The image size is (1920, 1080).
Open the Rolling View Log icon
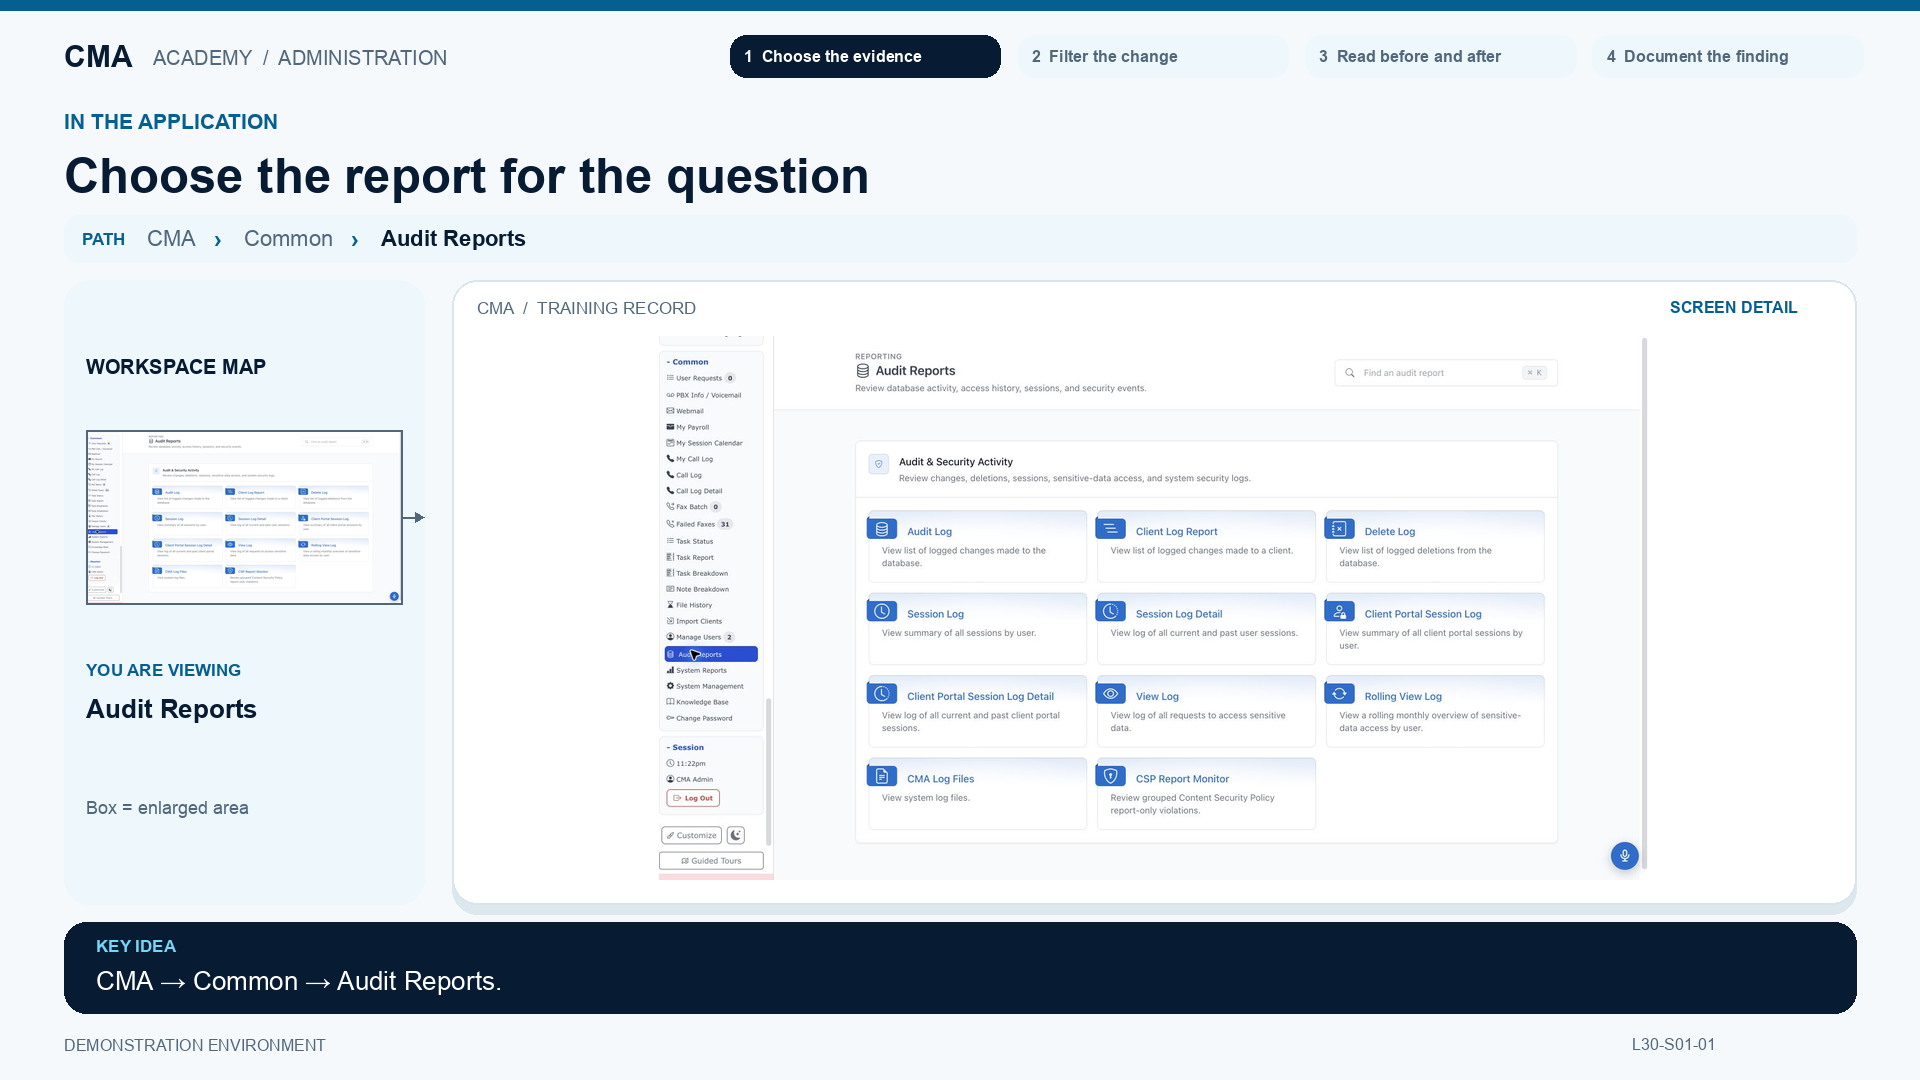click(x=1340, y=694)
